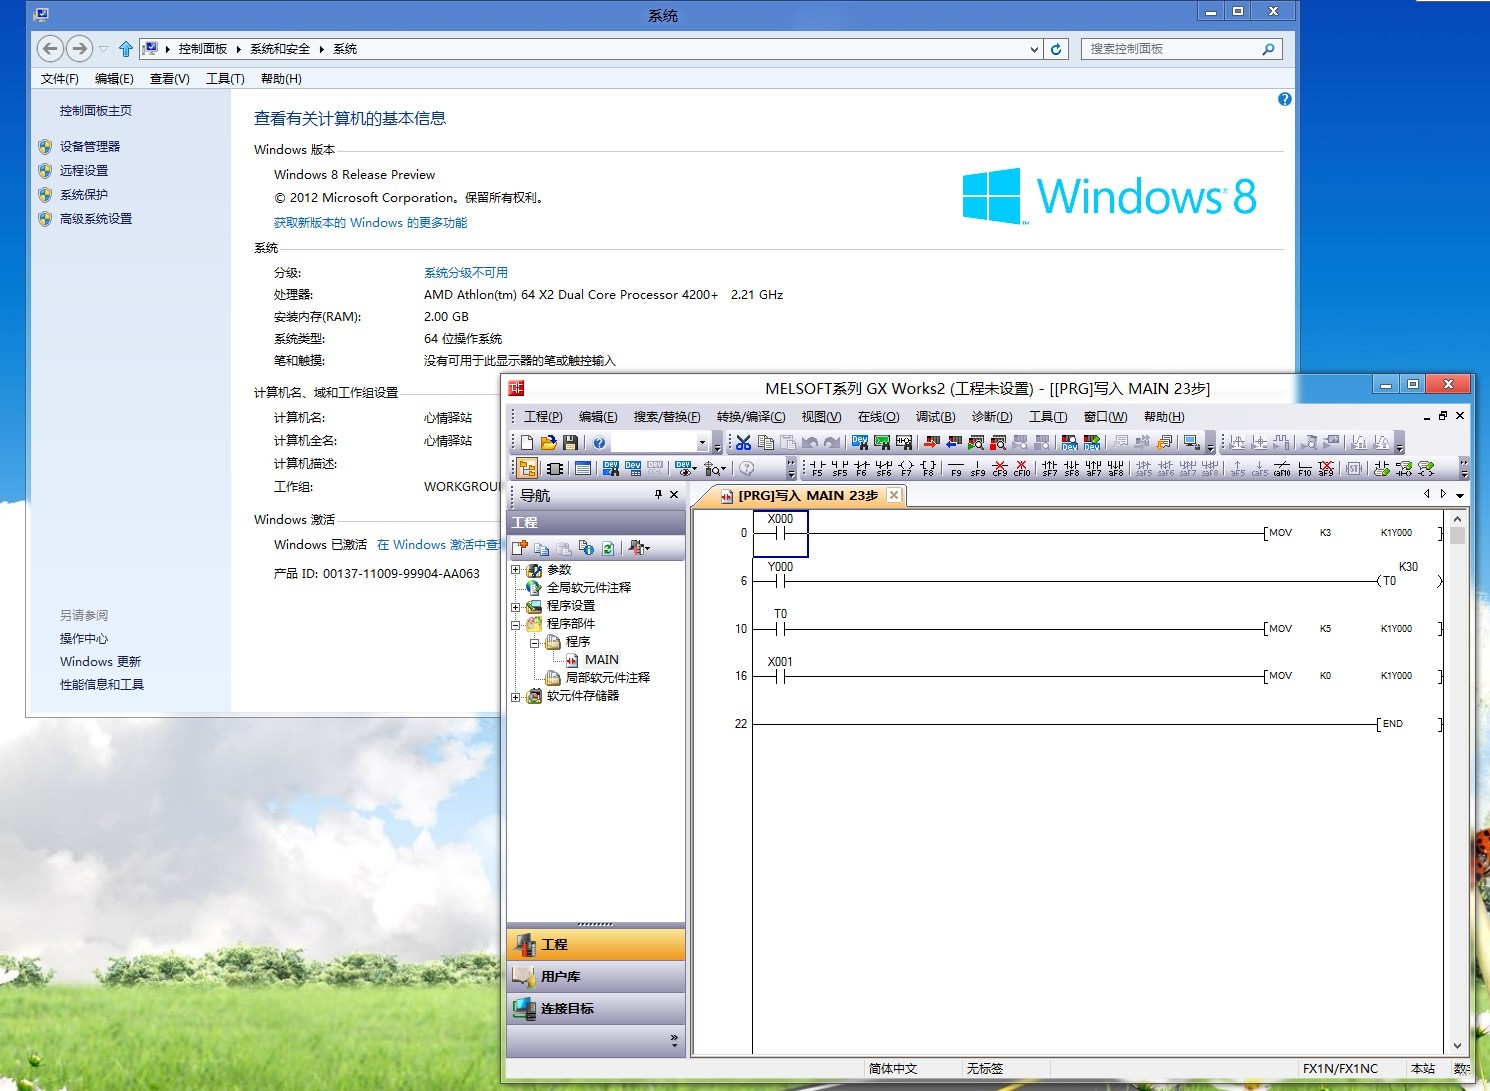
Task: Click the new data icon in 工程 panel
Action: (x=520, y=548)
